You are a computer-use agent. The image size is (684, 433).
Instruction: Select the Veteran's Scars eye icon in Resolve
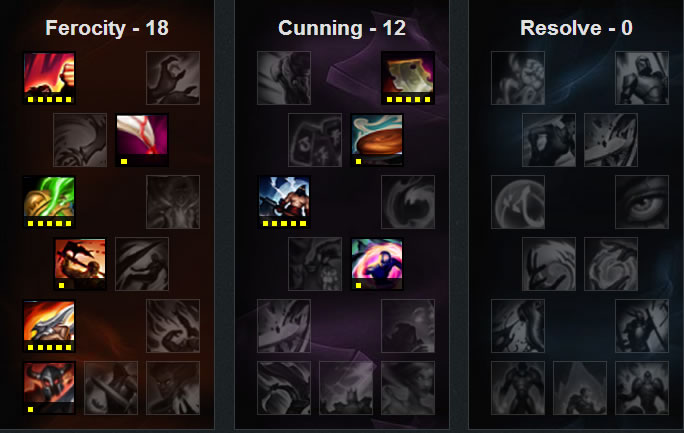tap(642, 202)
